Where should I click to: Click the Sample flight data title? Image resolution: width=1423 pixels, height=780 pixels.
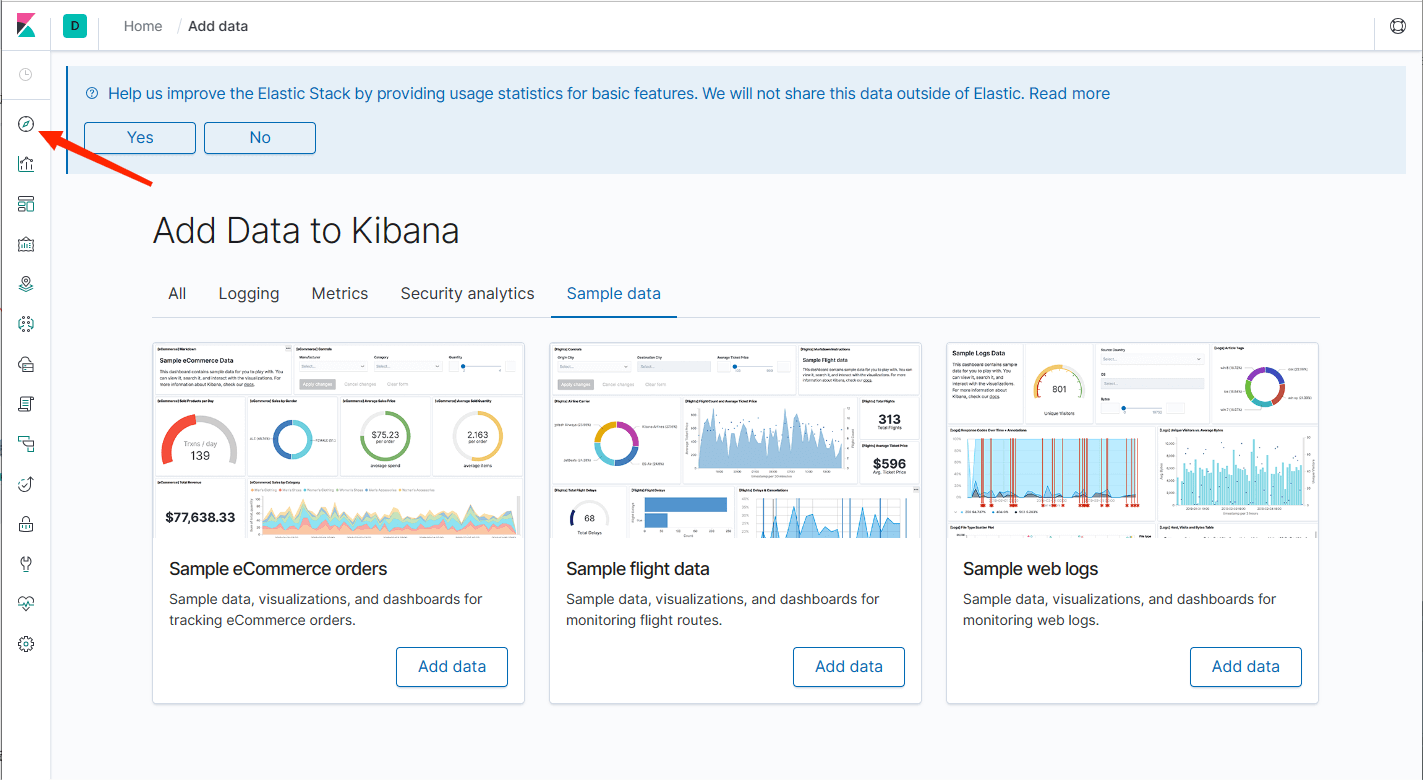coord(638,569)
